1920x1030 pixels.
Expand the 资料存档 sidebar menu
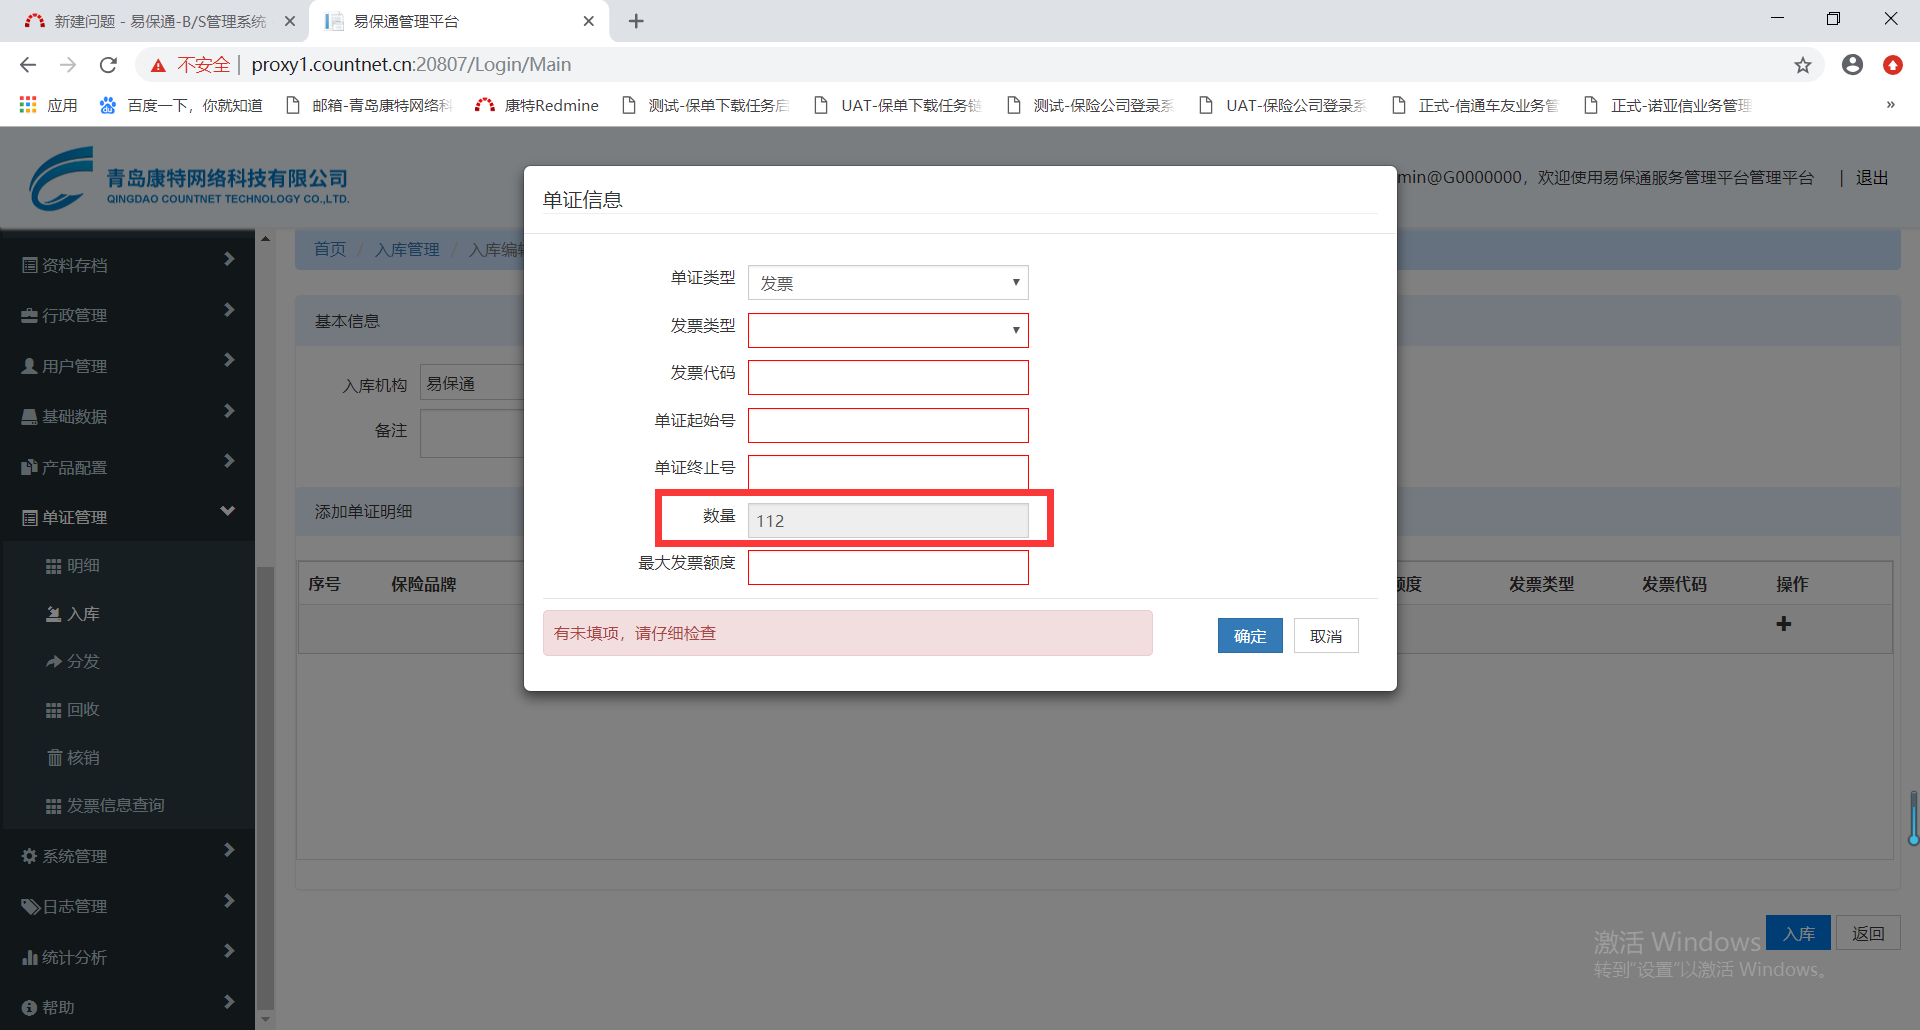(128, 265)
